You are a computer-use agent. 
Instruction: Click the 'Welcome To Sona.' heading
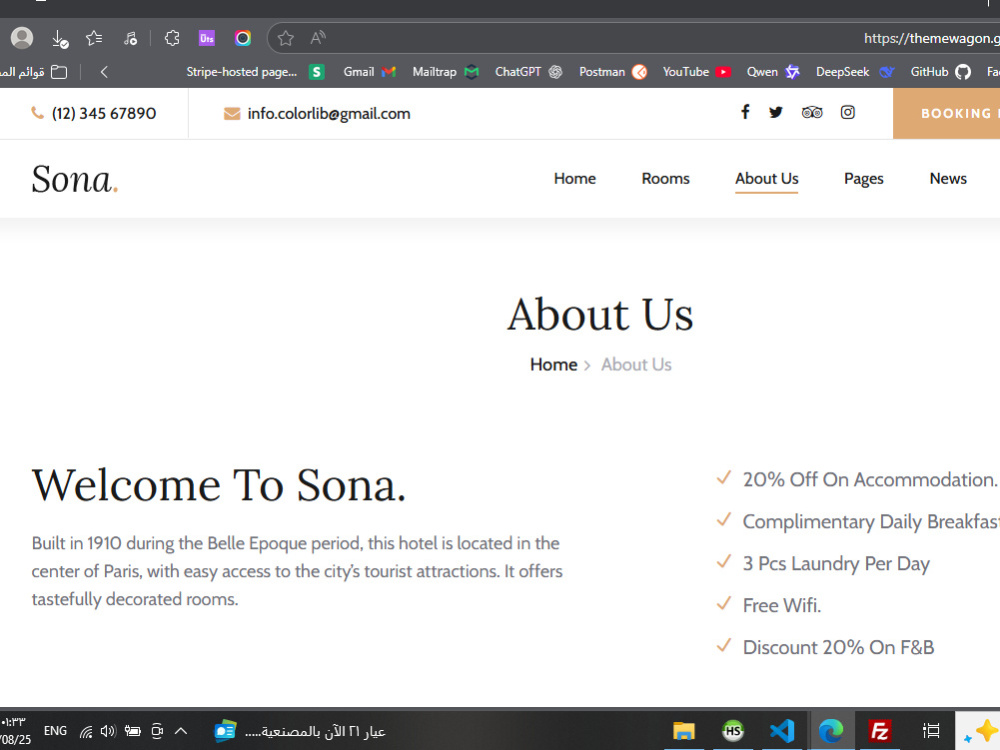[x=219, y=485]
